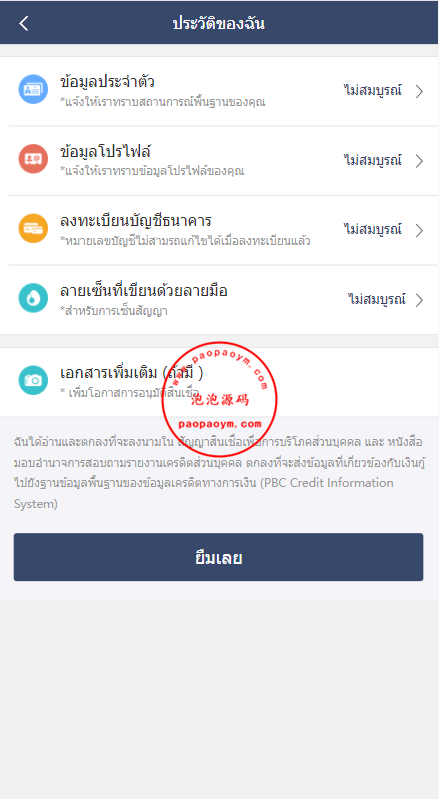The image size is (439, 799).
Task: Expand ลายเซ็นที่เขียนด้วยลายมือ row chevron
Action: click(419, 300)
